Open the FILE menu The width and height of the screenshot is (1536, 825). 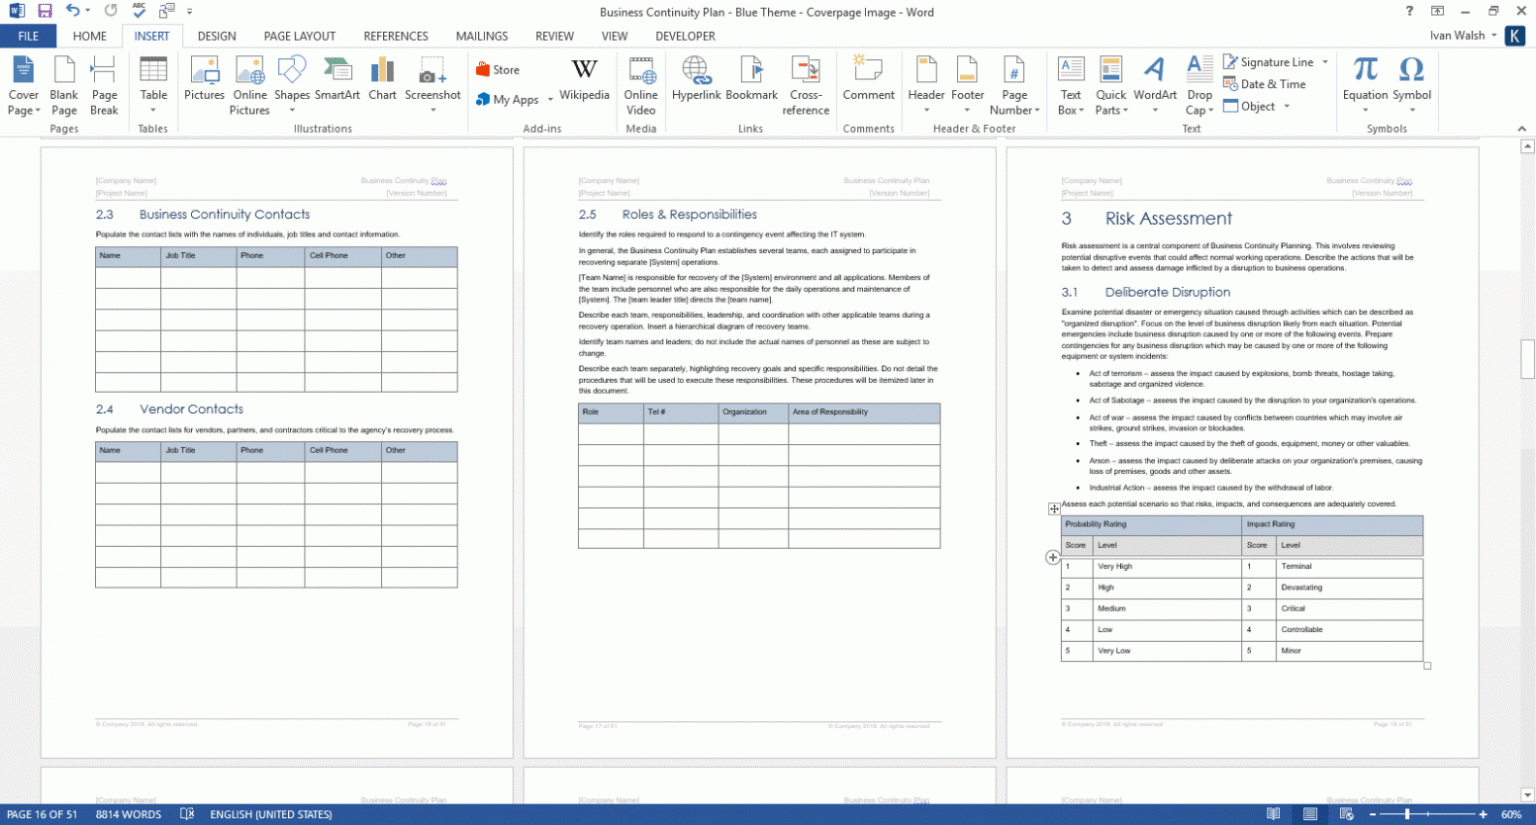(x=28, y=36)
